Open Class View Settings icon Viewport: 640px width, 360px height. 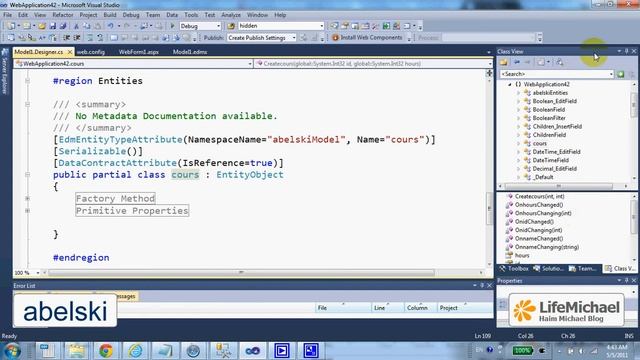pos(541,62)
